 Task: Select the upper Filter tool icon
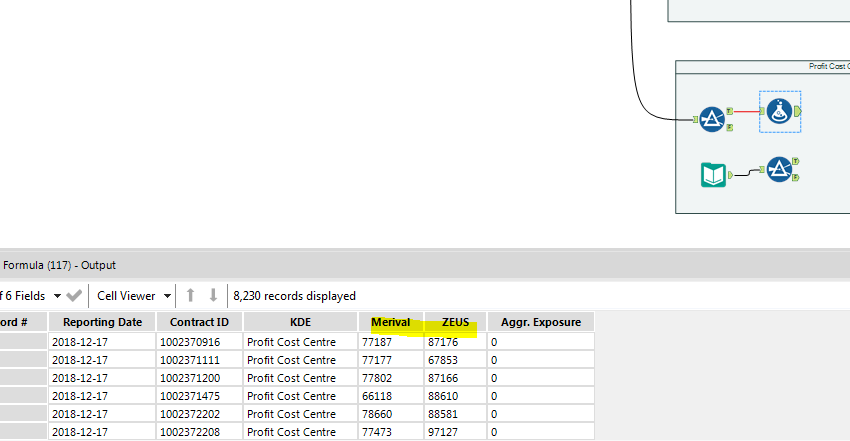(x=712, y=119)
